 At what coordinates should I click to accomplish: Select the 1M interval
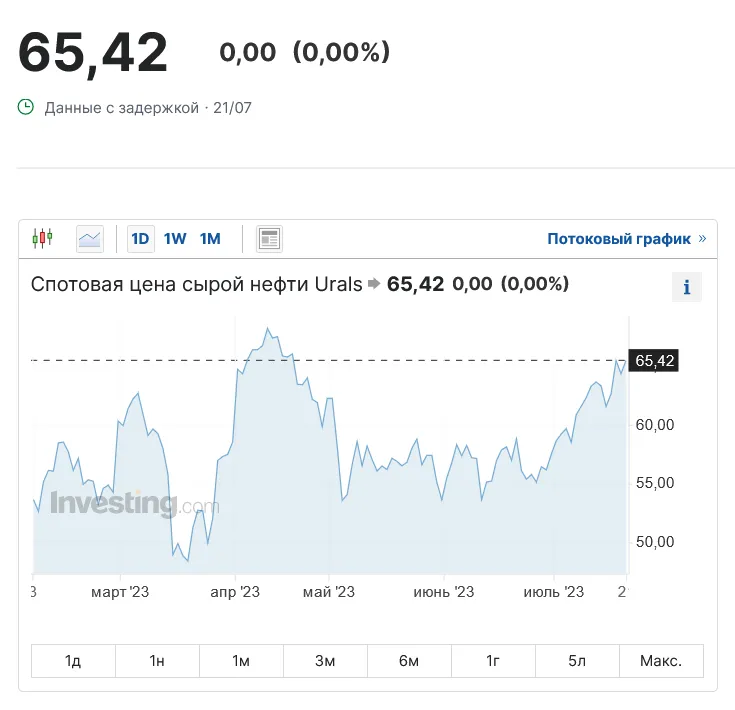pyautogui.click(x=210, y=238)
